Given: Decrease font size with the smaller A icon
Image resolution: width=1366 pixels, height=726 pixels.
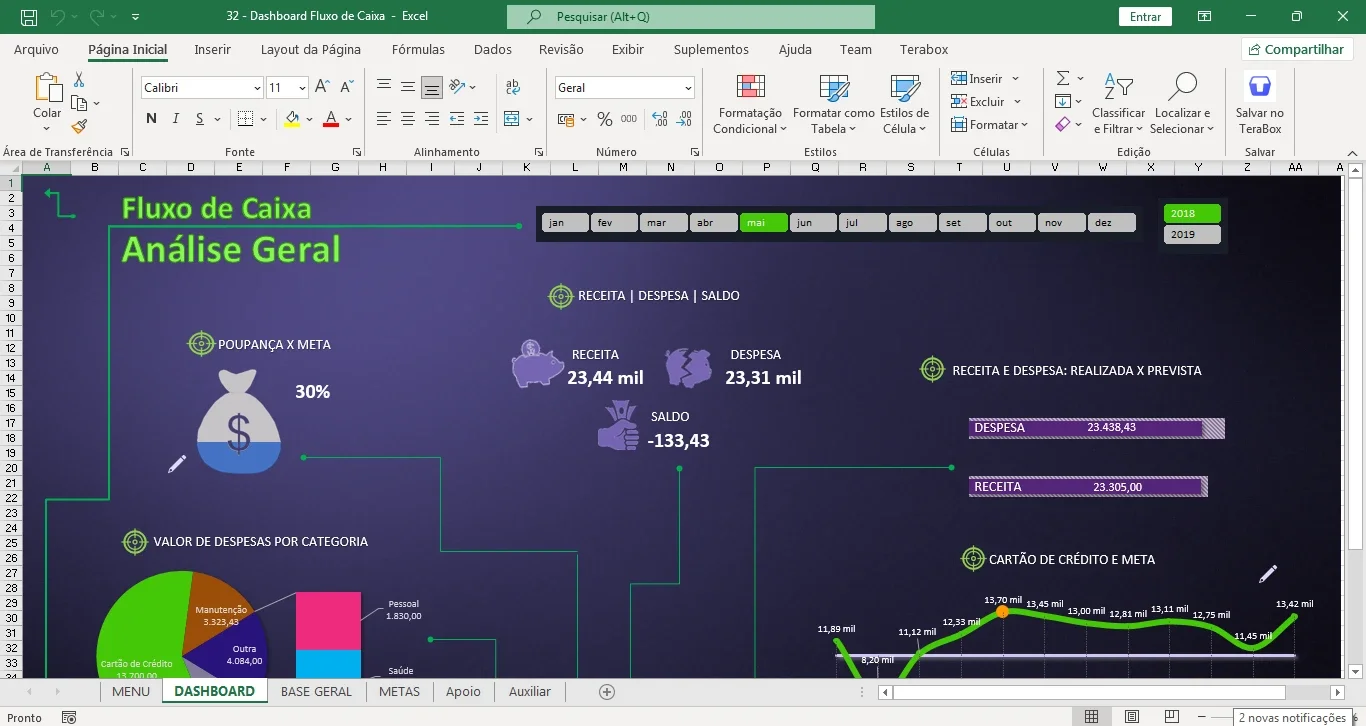Looking at the screenshot, I should pos(346,88).
